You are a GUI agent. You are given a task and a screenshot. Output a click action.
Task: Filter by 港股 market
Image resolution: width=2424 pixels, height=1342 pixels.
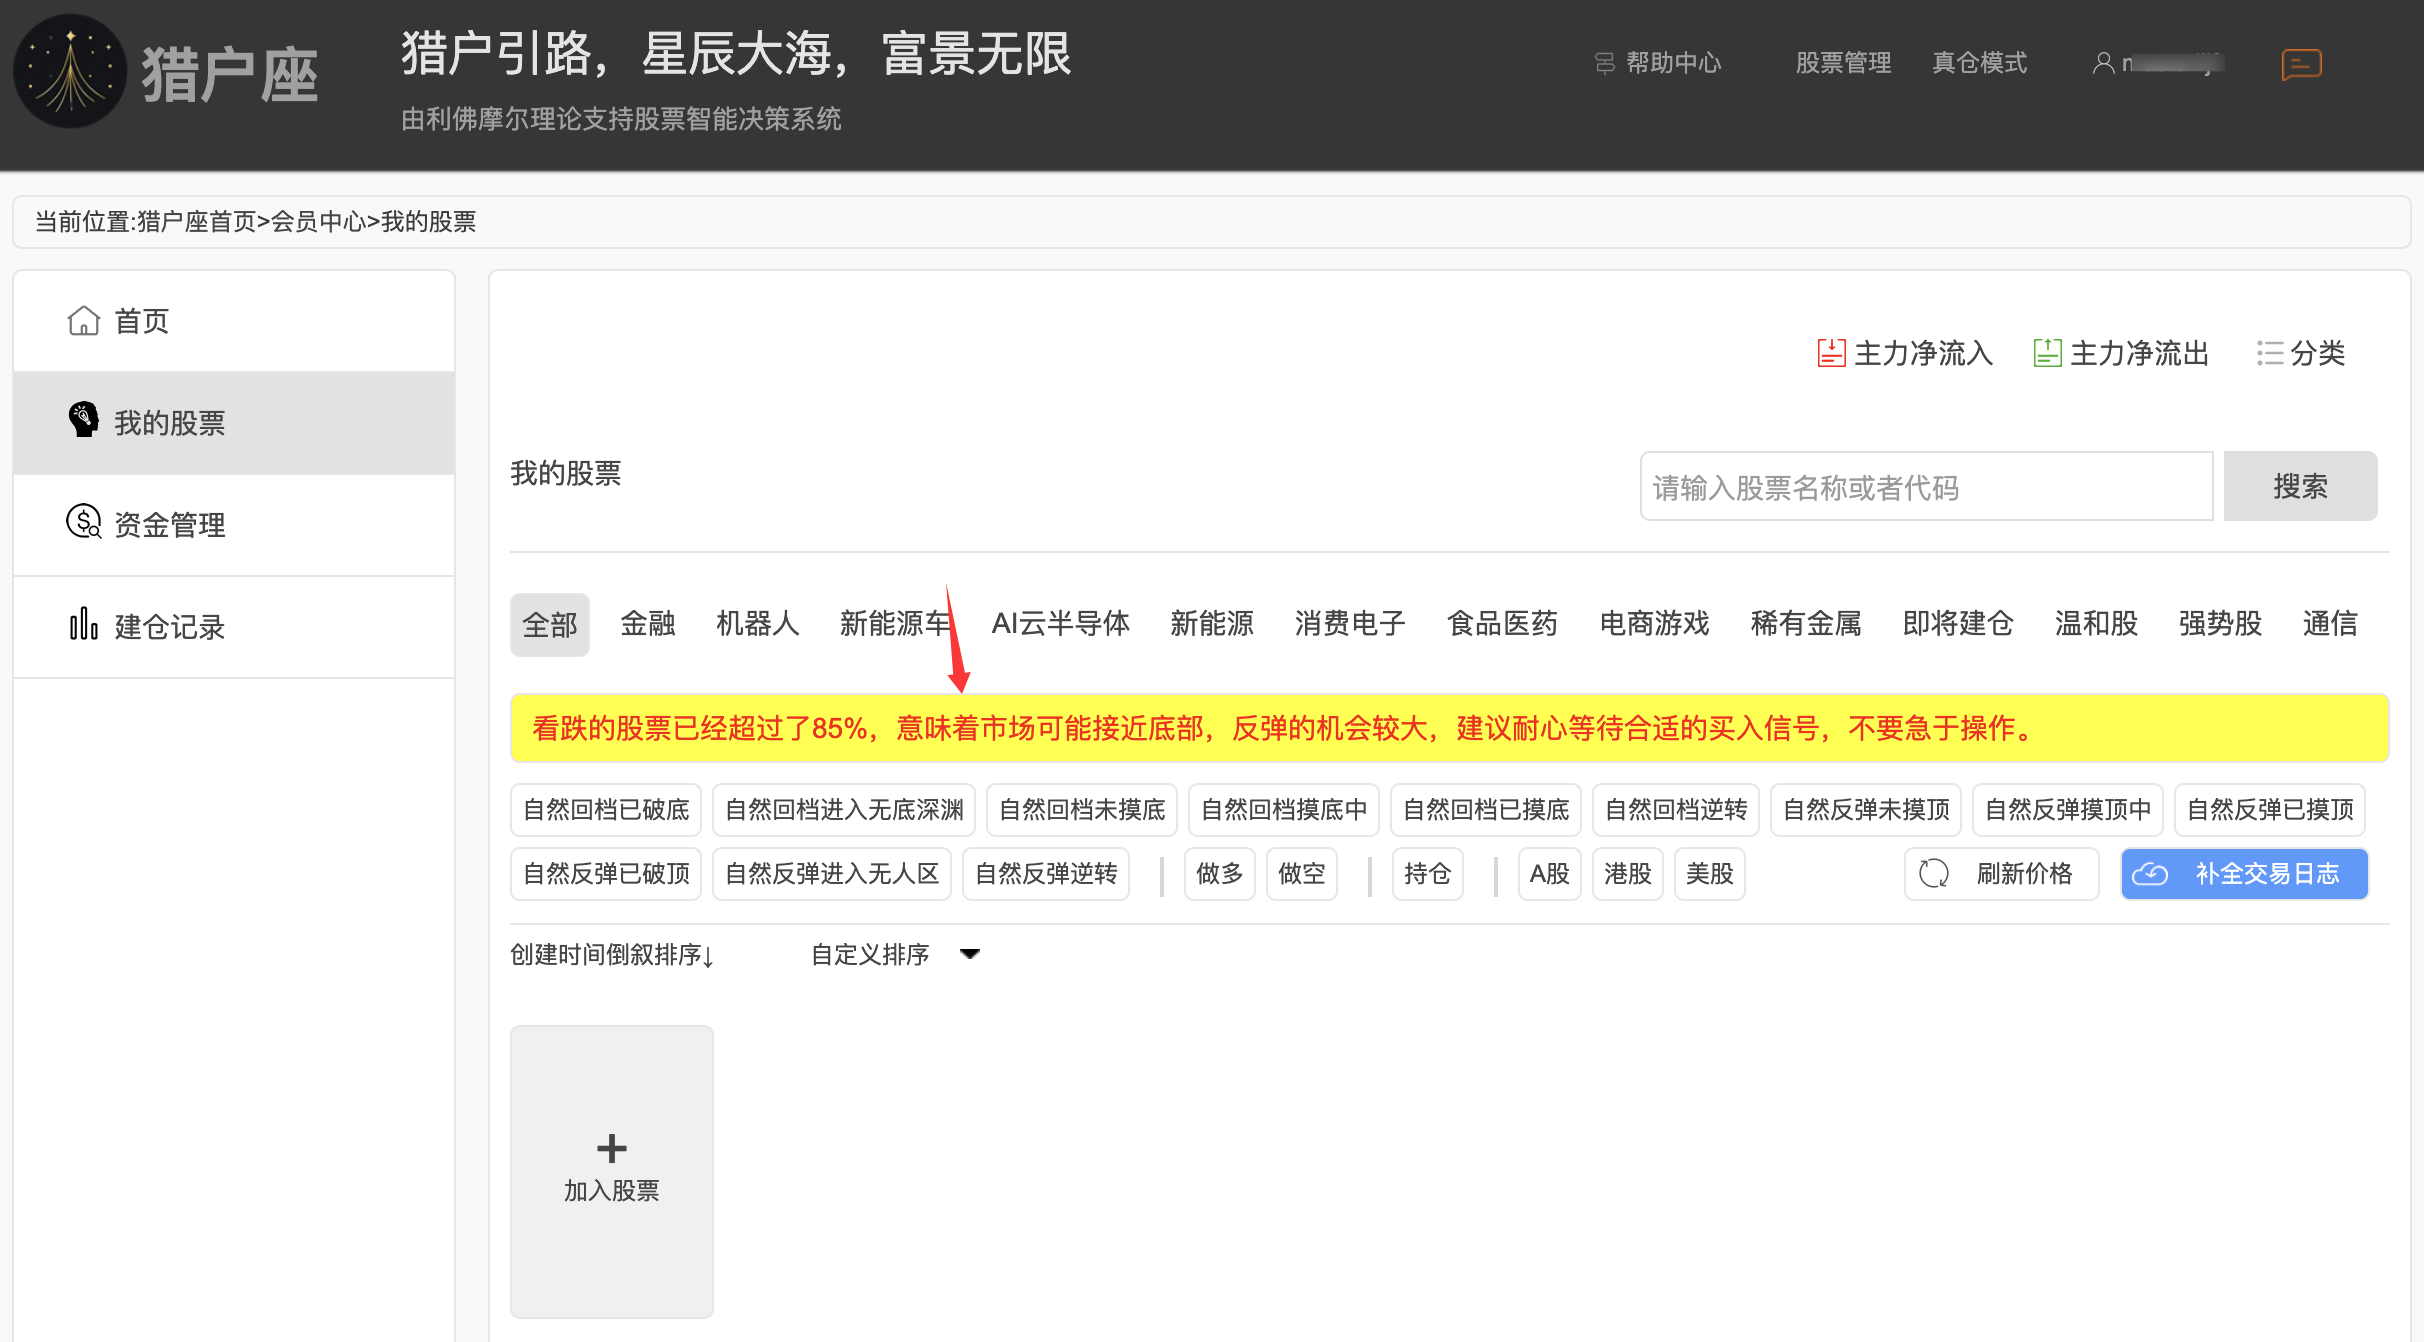(1628, 874)
